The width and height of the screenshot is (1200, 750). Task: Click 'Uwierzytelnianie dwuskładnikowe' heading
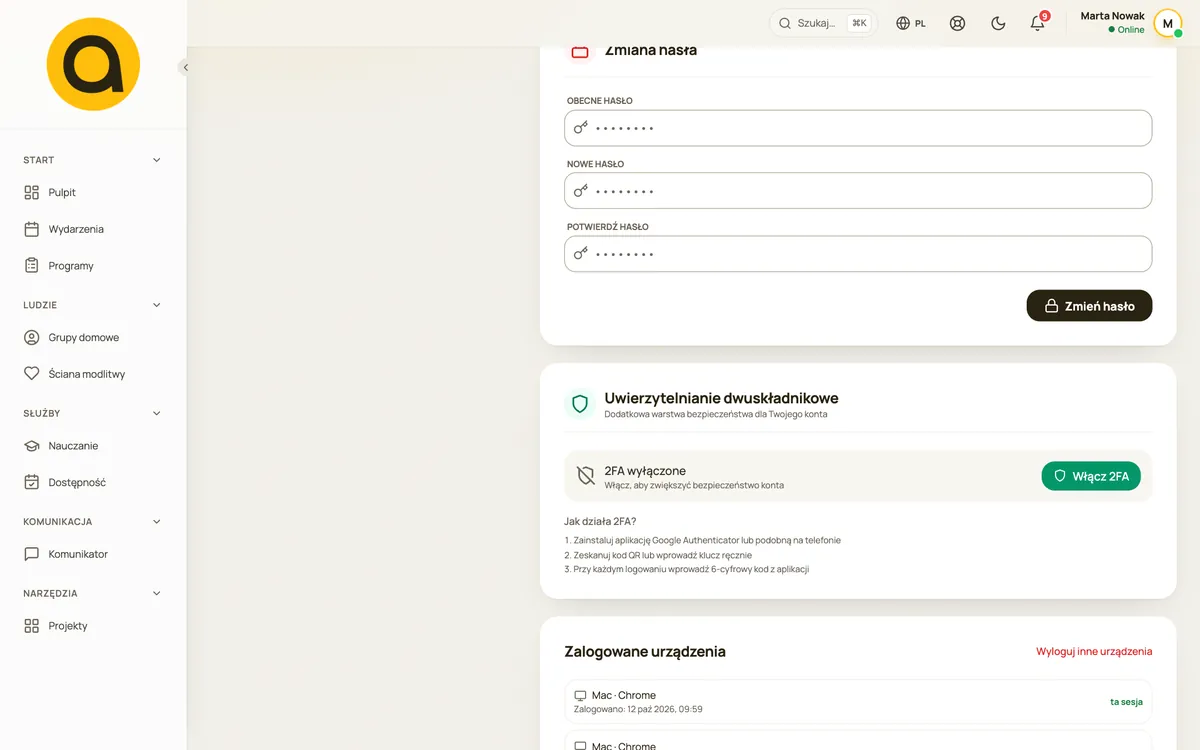tap(721, 398)
